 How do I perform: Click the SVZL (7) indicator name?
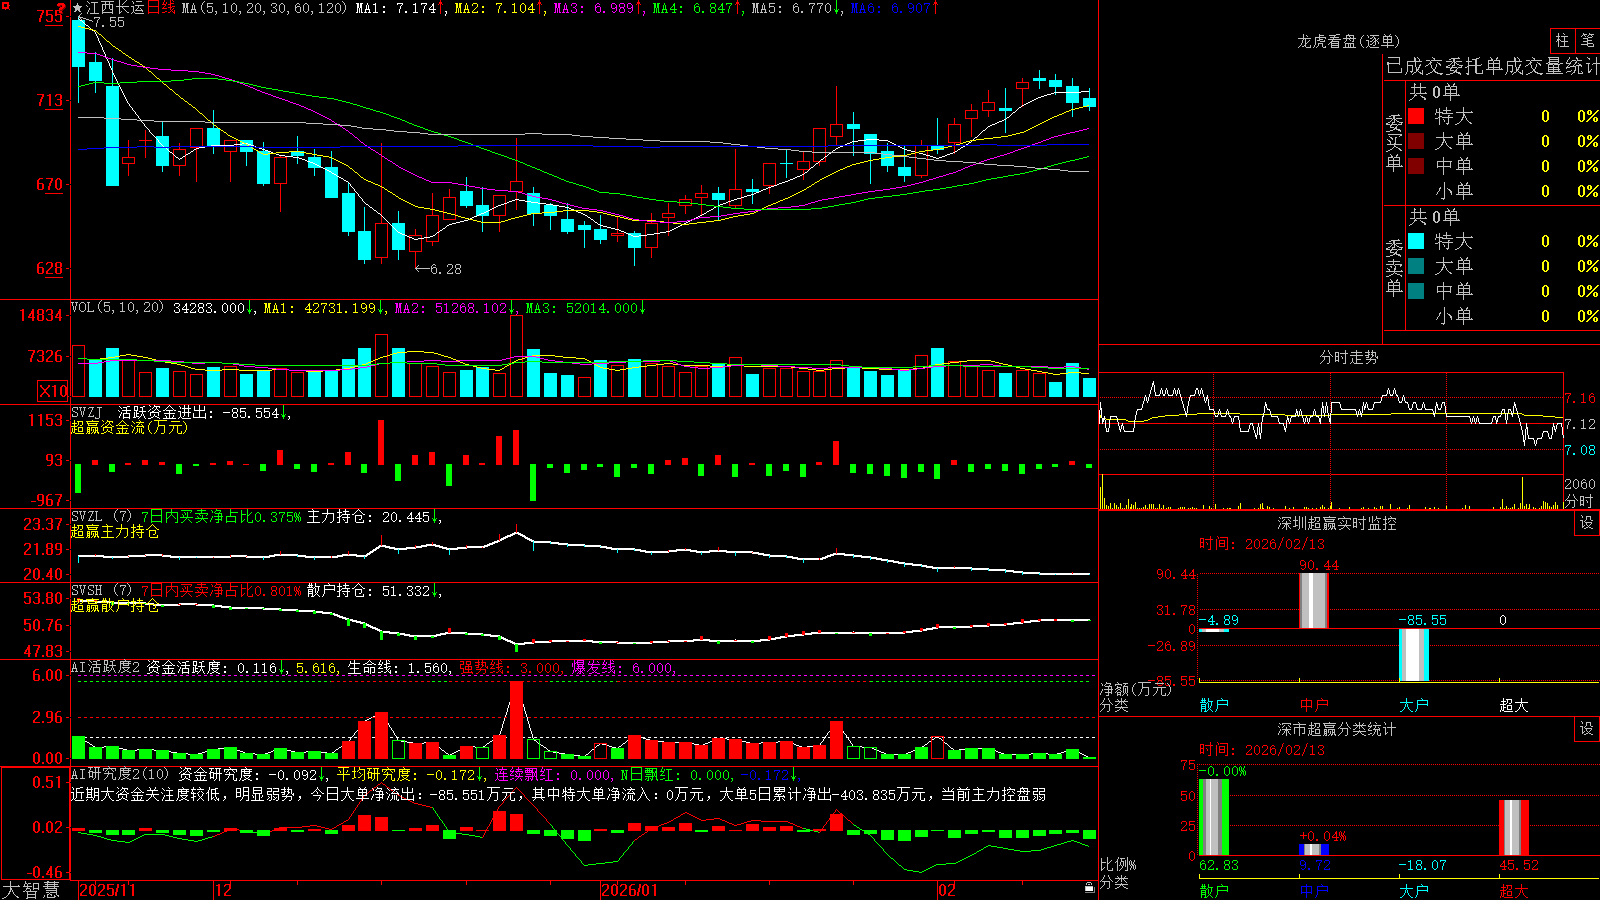[101, 517]
